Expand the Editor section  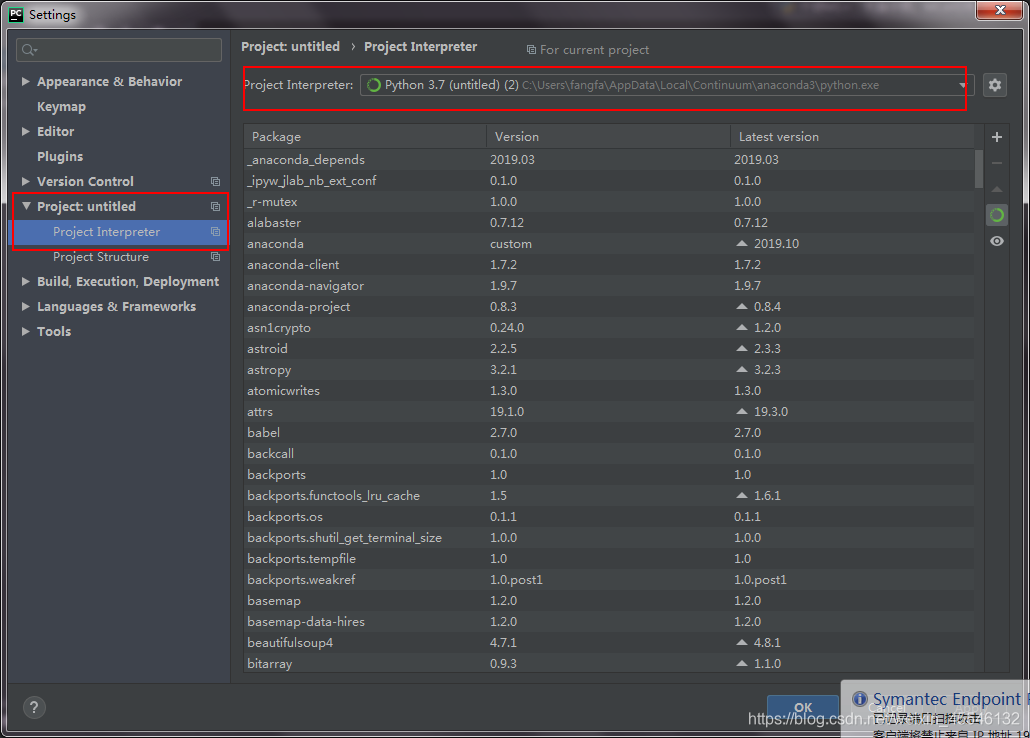pyautogui.click(x=26, y=131)
